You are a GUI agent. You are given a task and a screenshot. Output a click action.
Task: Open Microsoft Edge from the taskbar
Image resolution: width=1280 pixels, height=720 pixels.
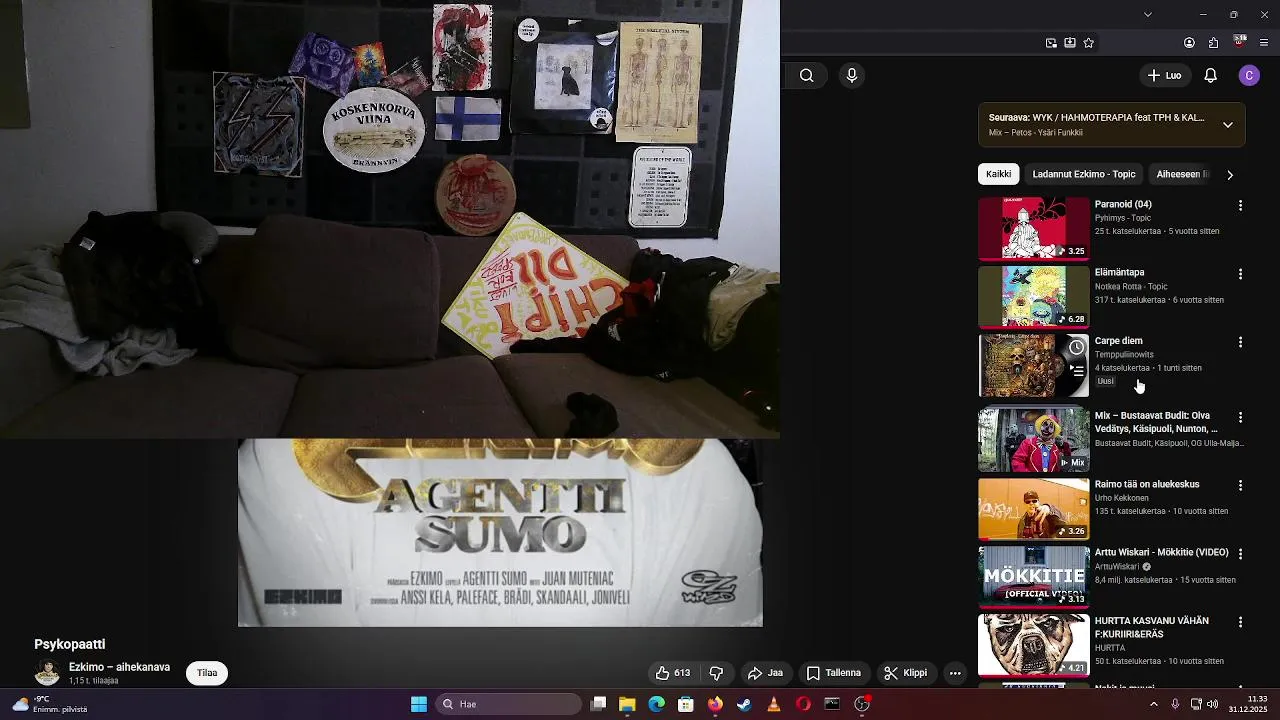656,704
